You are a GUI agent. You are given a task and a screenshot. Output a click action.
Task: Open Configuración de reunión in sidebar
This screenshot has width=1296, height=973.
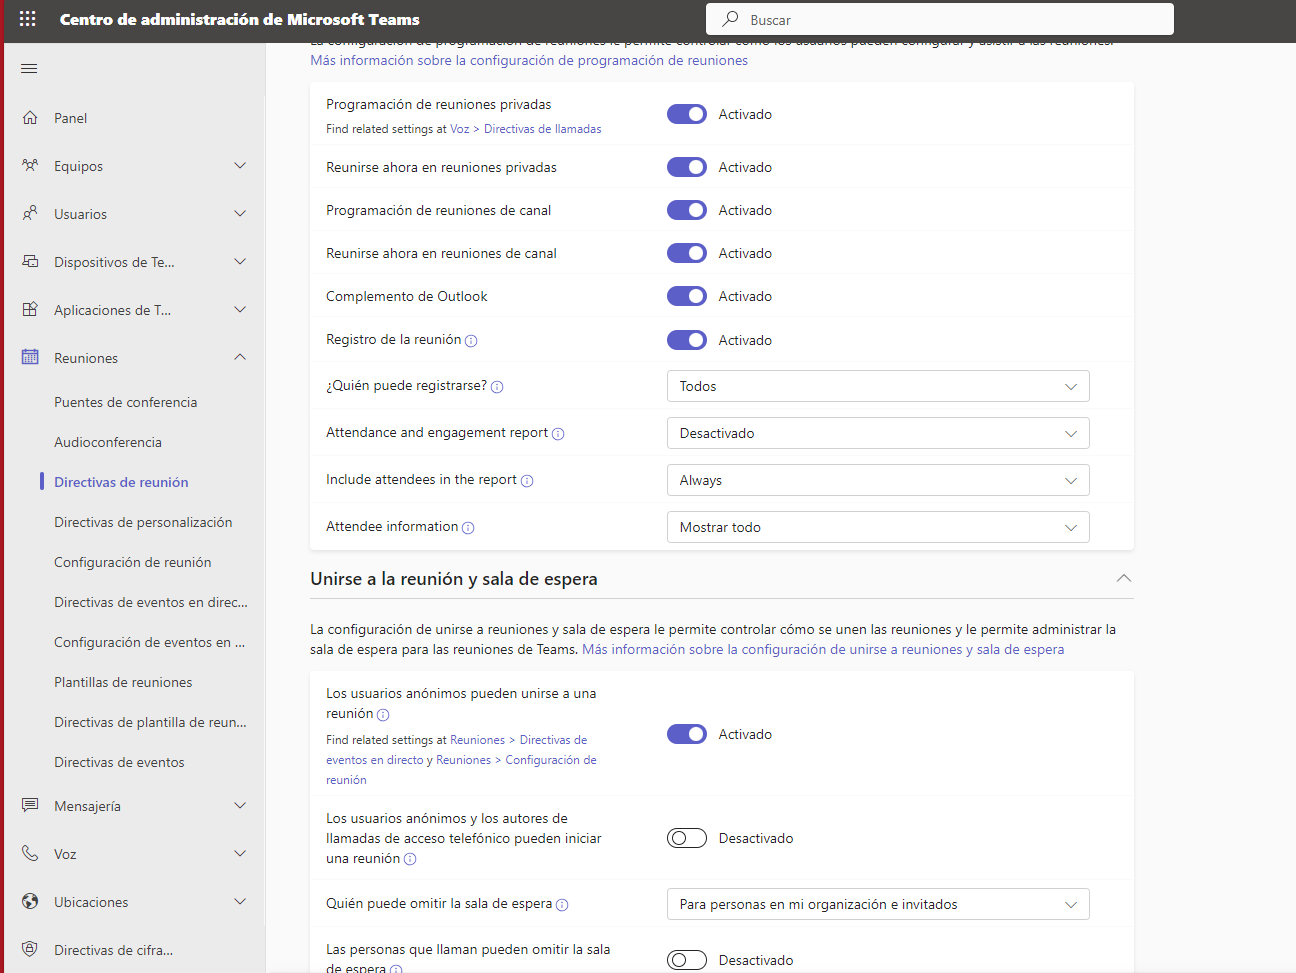133,562
